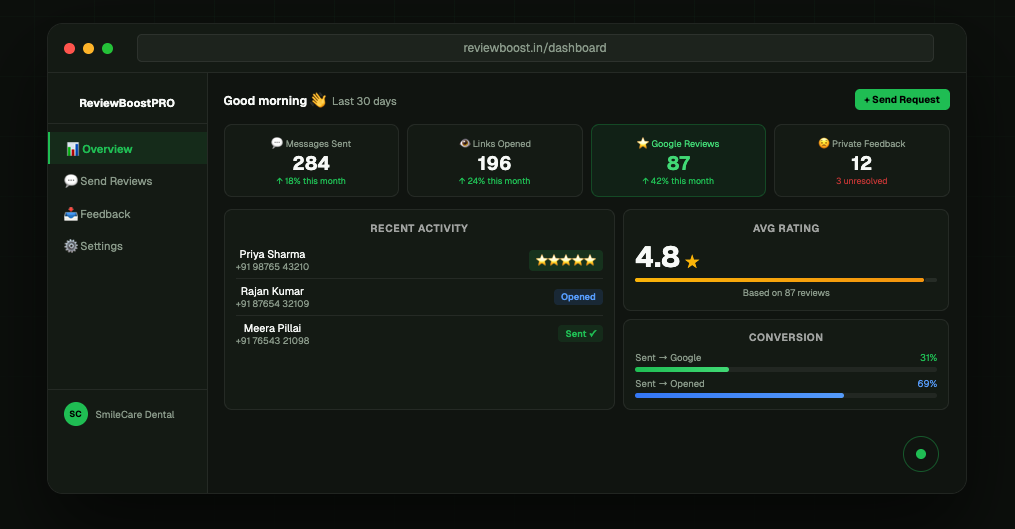Select the Messages Sent stat card
Viewport: 1015px width, 529px height.
point(311,161)
